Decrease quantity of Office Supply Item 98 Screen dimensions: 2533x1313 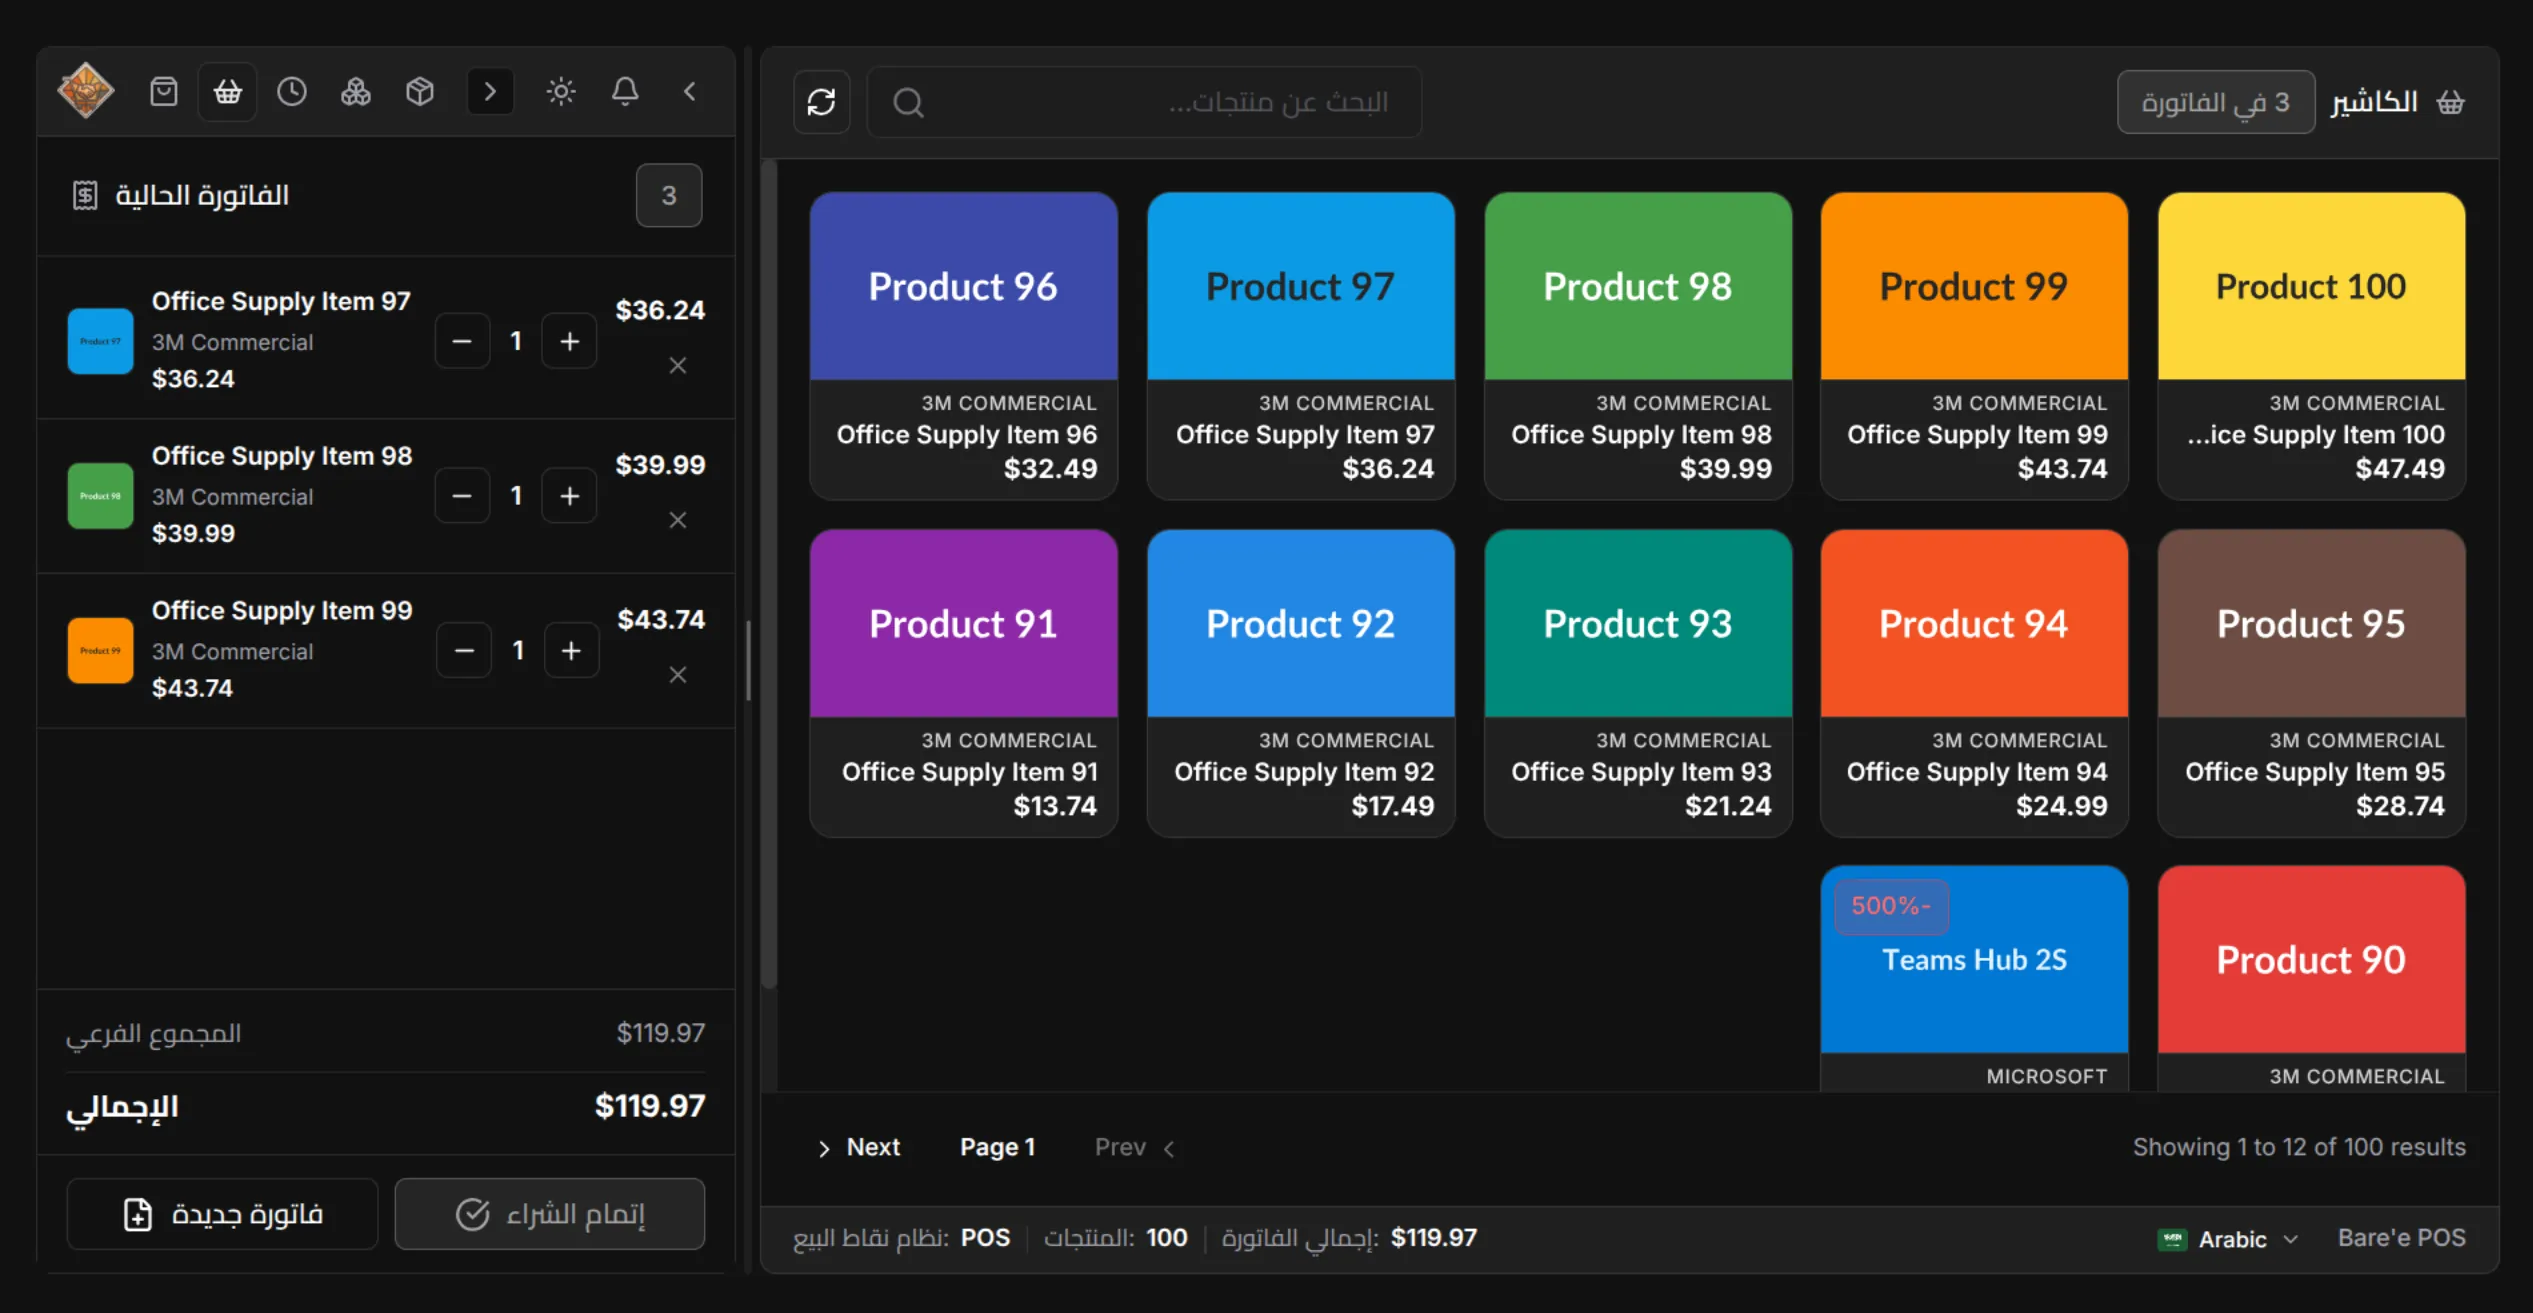coord(462,496)
